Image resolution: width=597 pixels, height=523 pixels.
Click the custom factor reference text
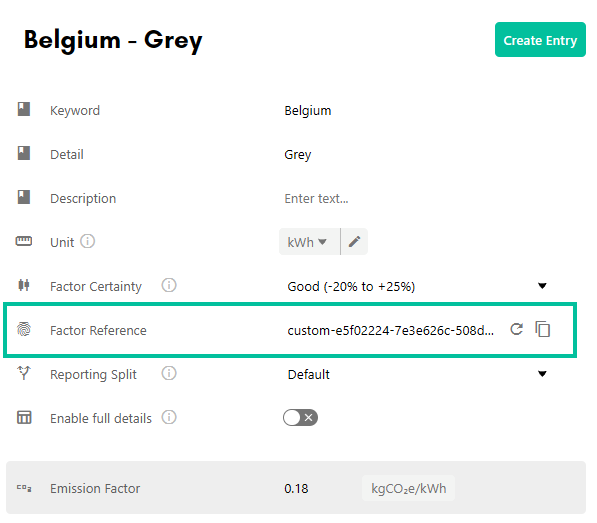391,330
